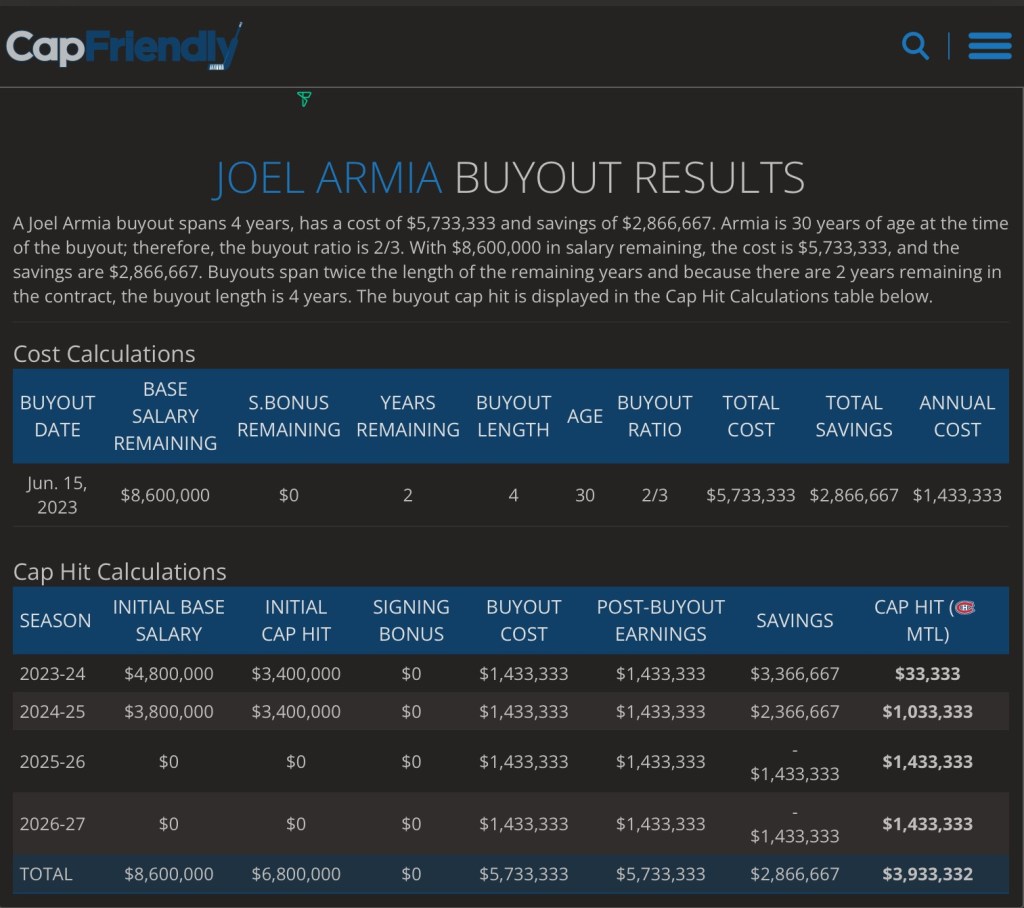Click the ANNUAL COST column header

(957, 416)
